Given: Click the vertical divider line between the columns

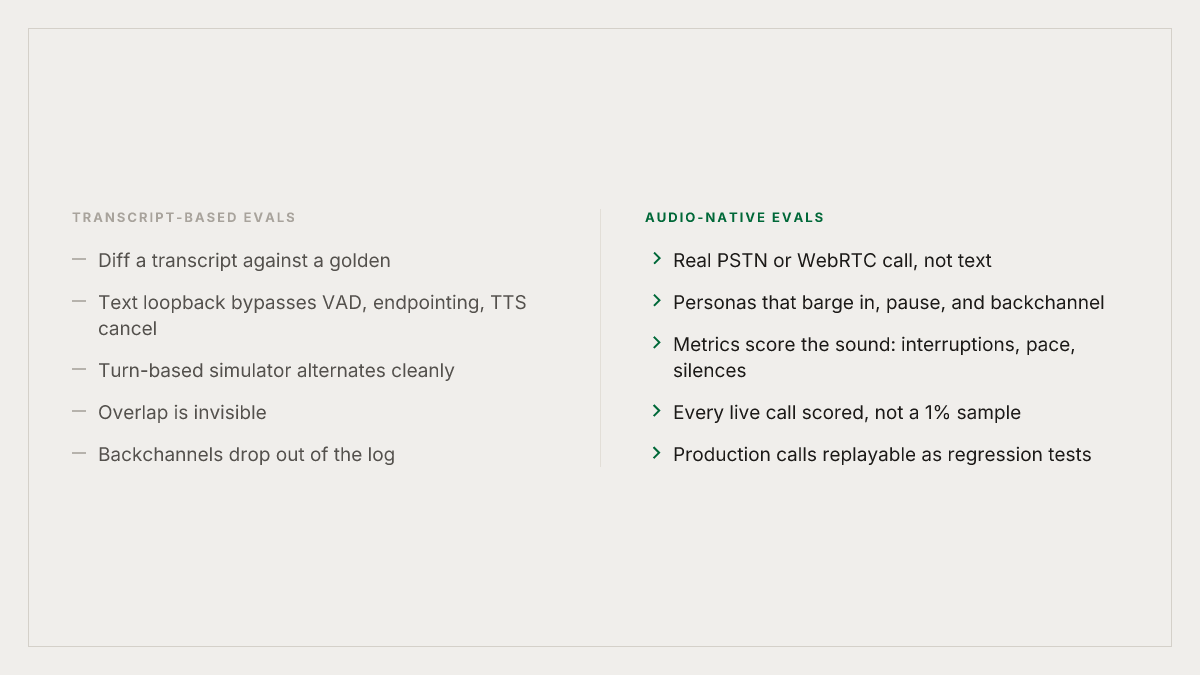Looking at the screenshot, I should point(600,338).
